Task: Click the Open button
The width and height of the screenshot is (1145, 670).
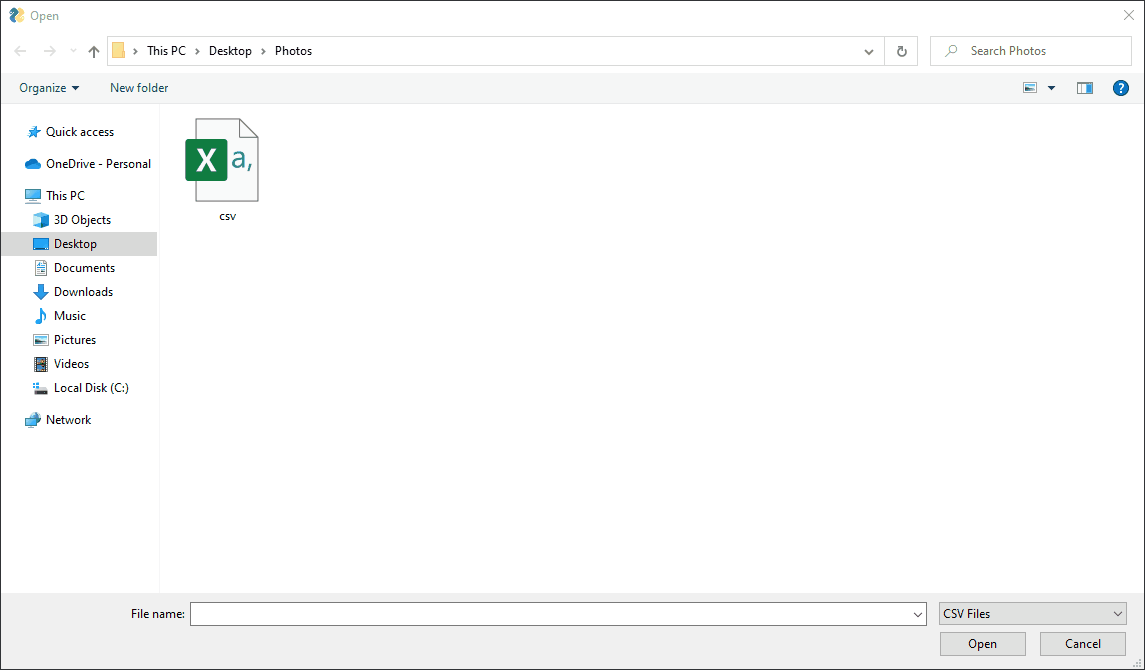Action: [982, 644]
